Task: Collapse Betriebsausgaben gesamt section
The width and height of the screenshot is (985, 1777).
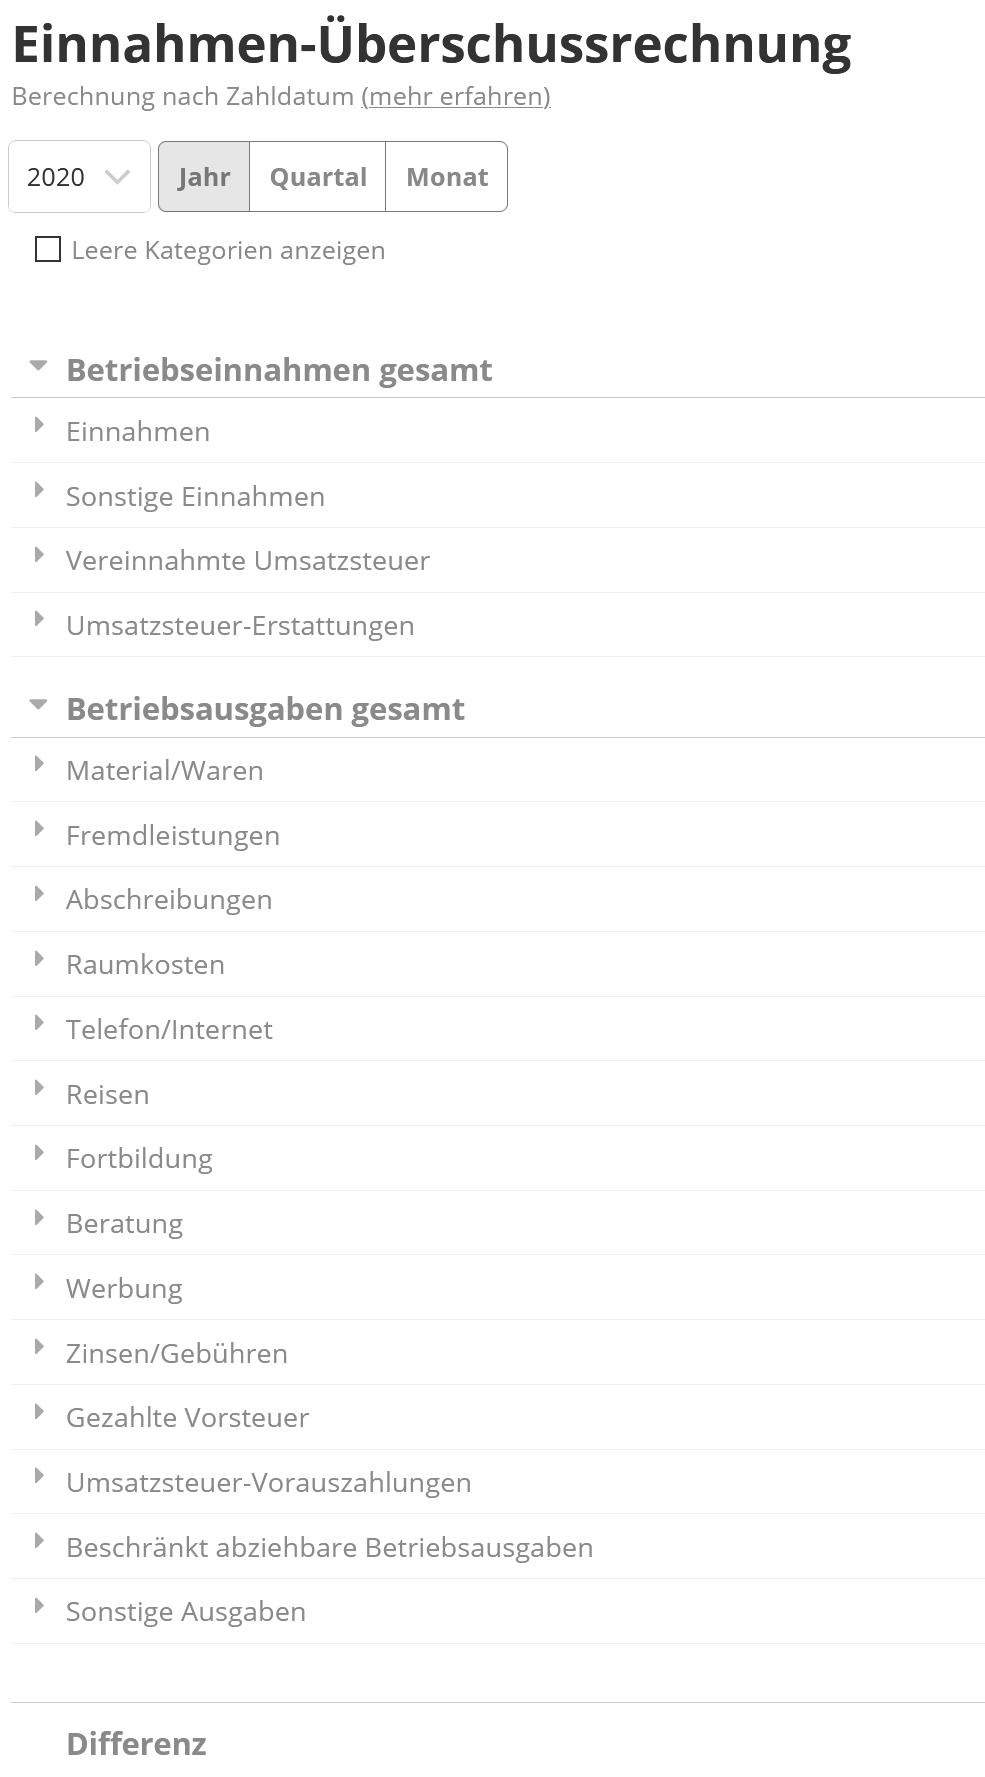Action: point(39,705)
